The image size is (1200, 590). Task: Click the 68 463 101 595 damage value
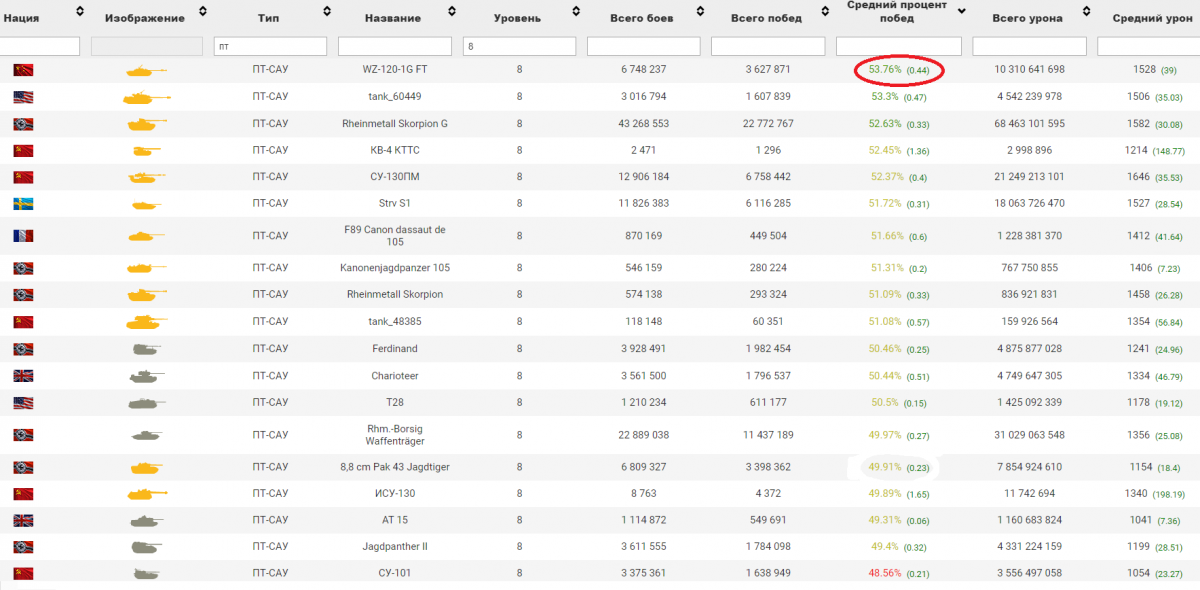(1030, 124)
